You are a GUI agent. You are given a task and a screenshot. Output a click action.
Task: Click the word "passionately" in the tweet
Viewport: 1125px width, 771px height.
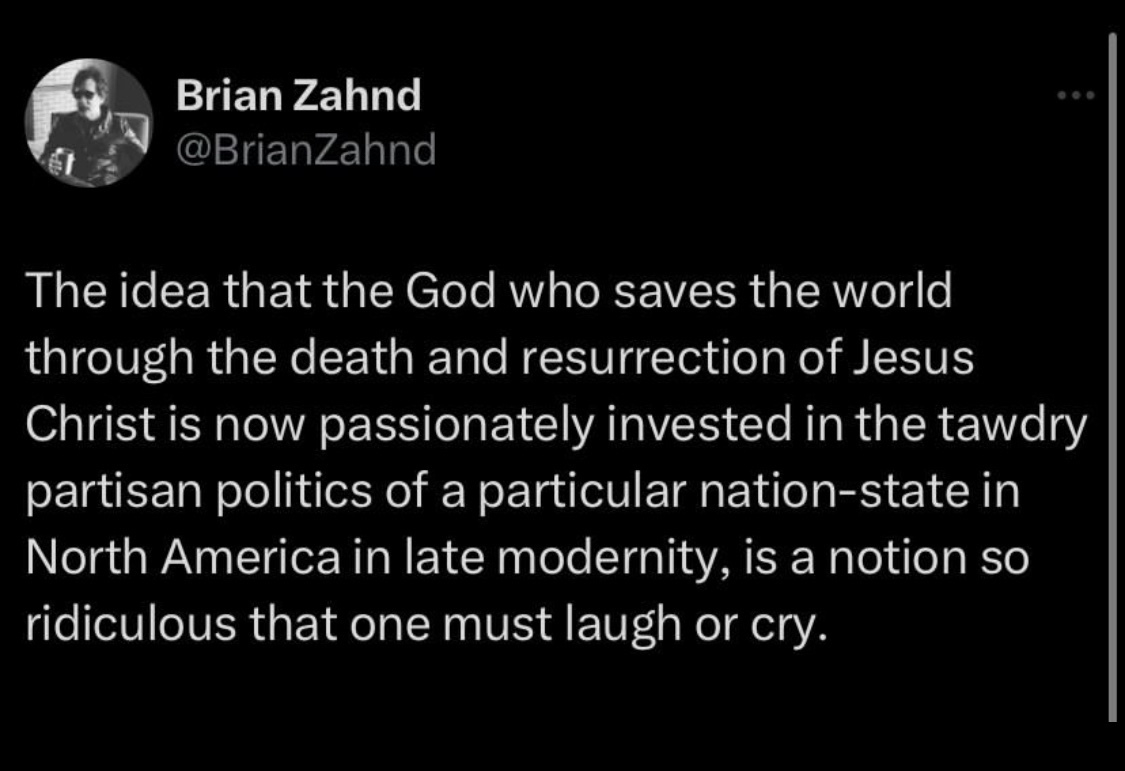tap(457, 425)
